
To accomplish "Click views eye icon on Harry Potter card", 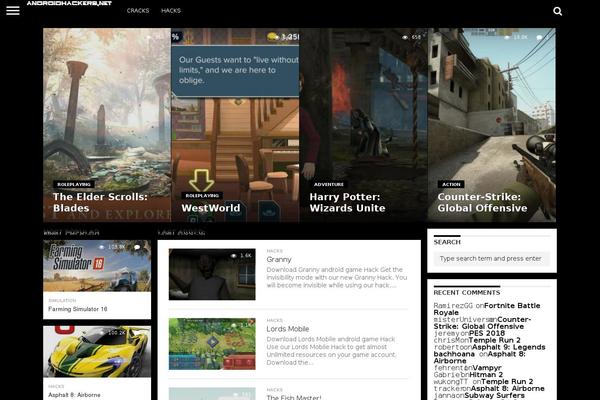I will click(x=405, y=38).
